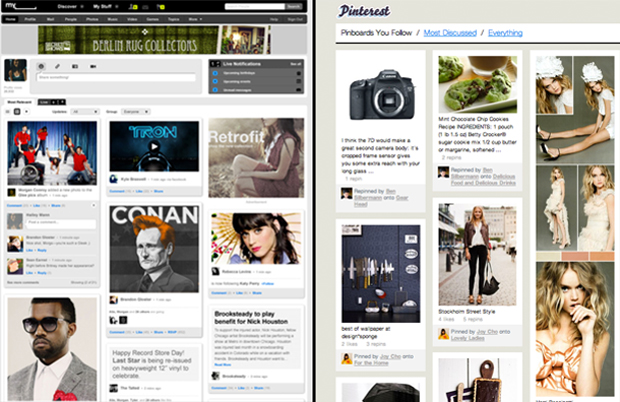Select the Most Relevant stream tab

pyautogui.click(x=19, y=102)
